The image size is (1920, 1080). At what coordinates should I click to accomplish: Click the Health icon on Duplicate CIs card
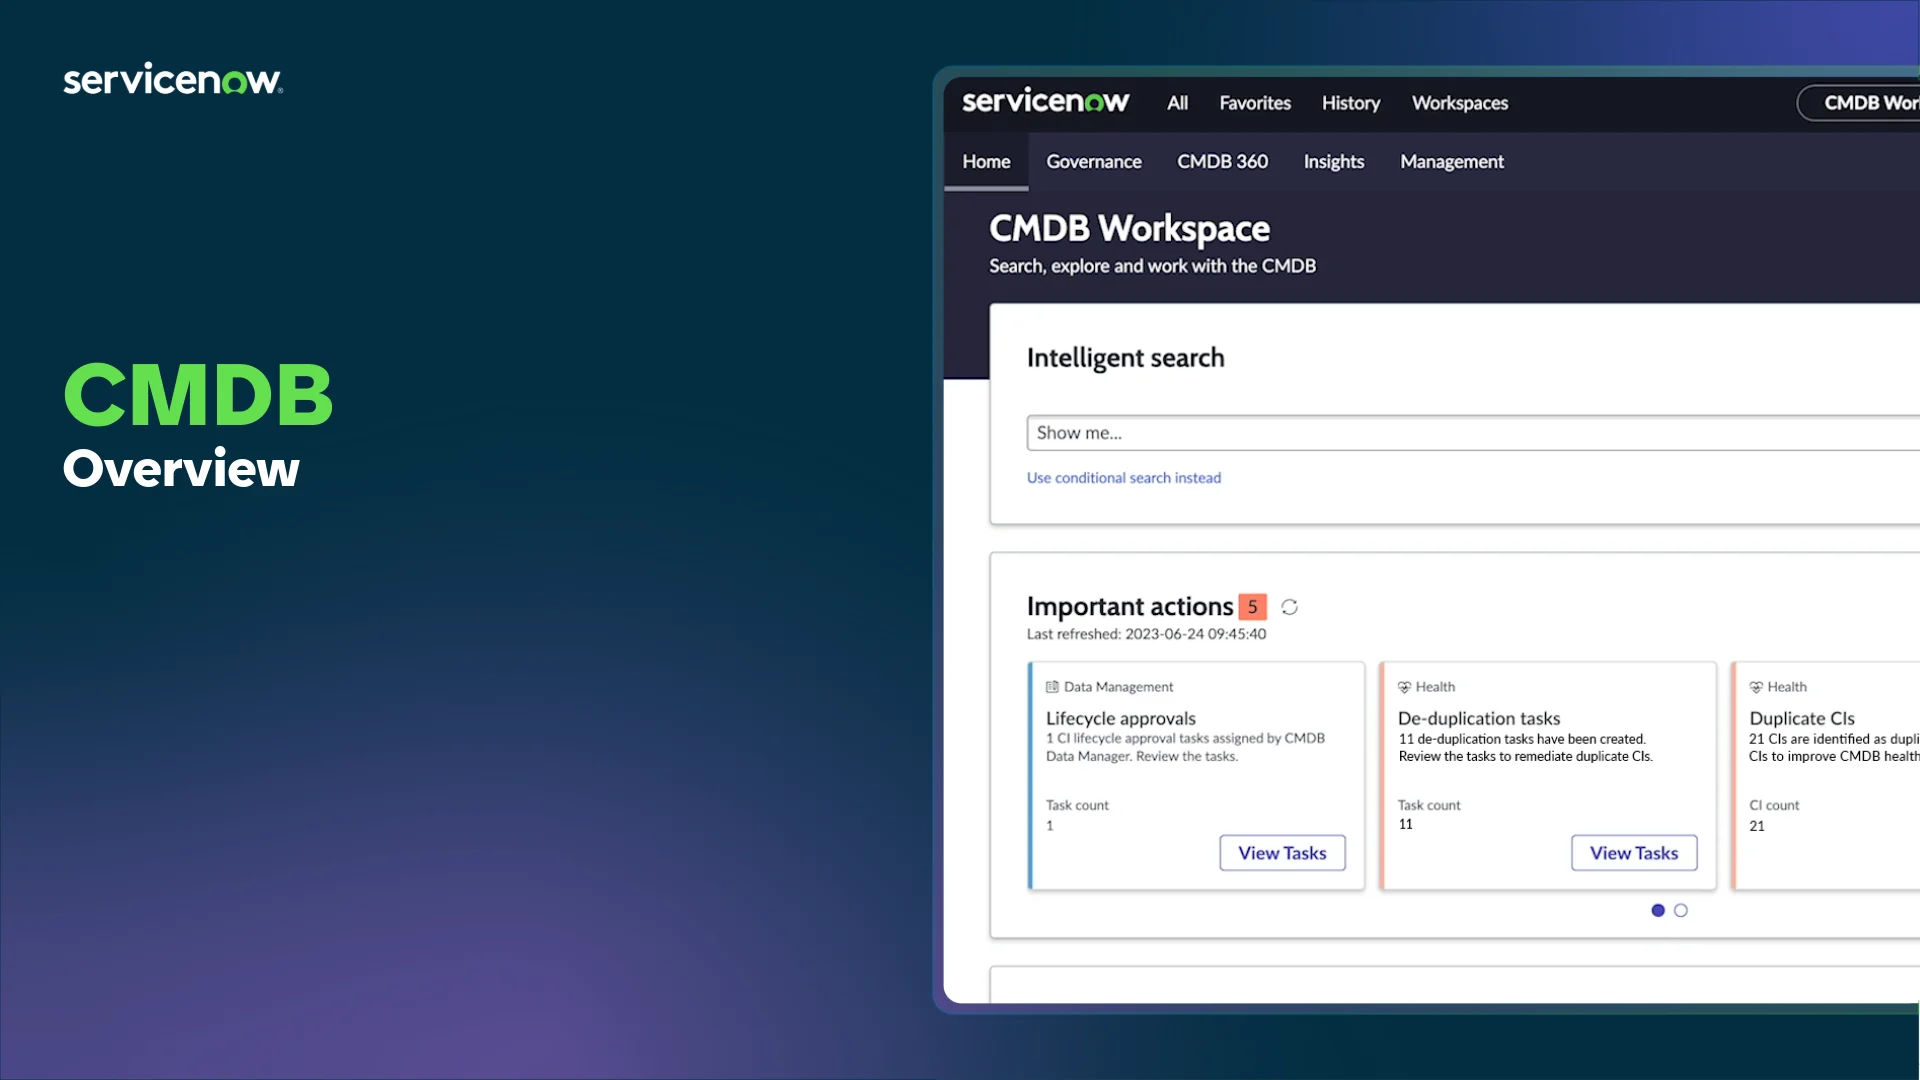pos(1756,687)
